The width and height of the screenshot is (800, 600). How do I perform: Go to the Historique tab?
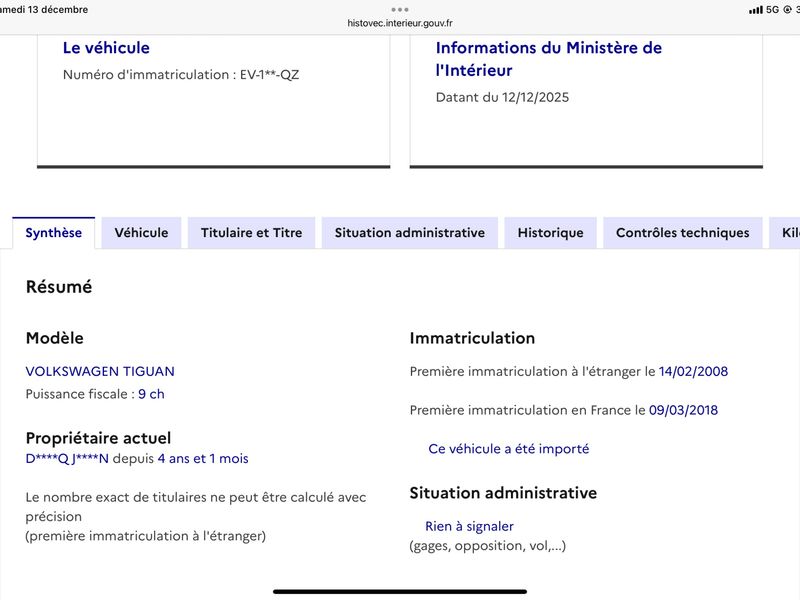pos(550,233)
